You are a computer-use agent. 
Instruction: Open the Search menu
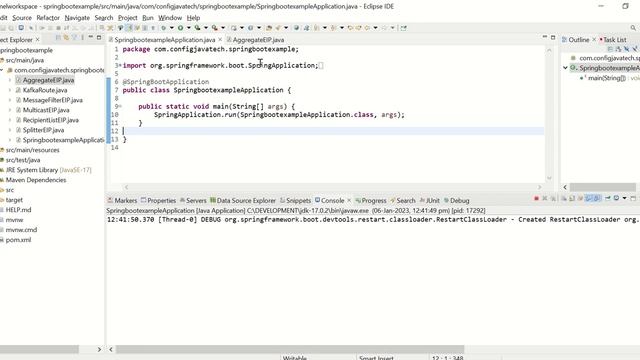point(104,18)
